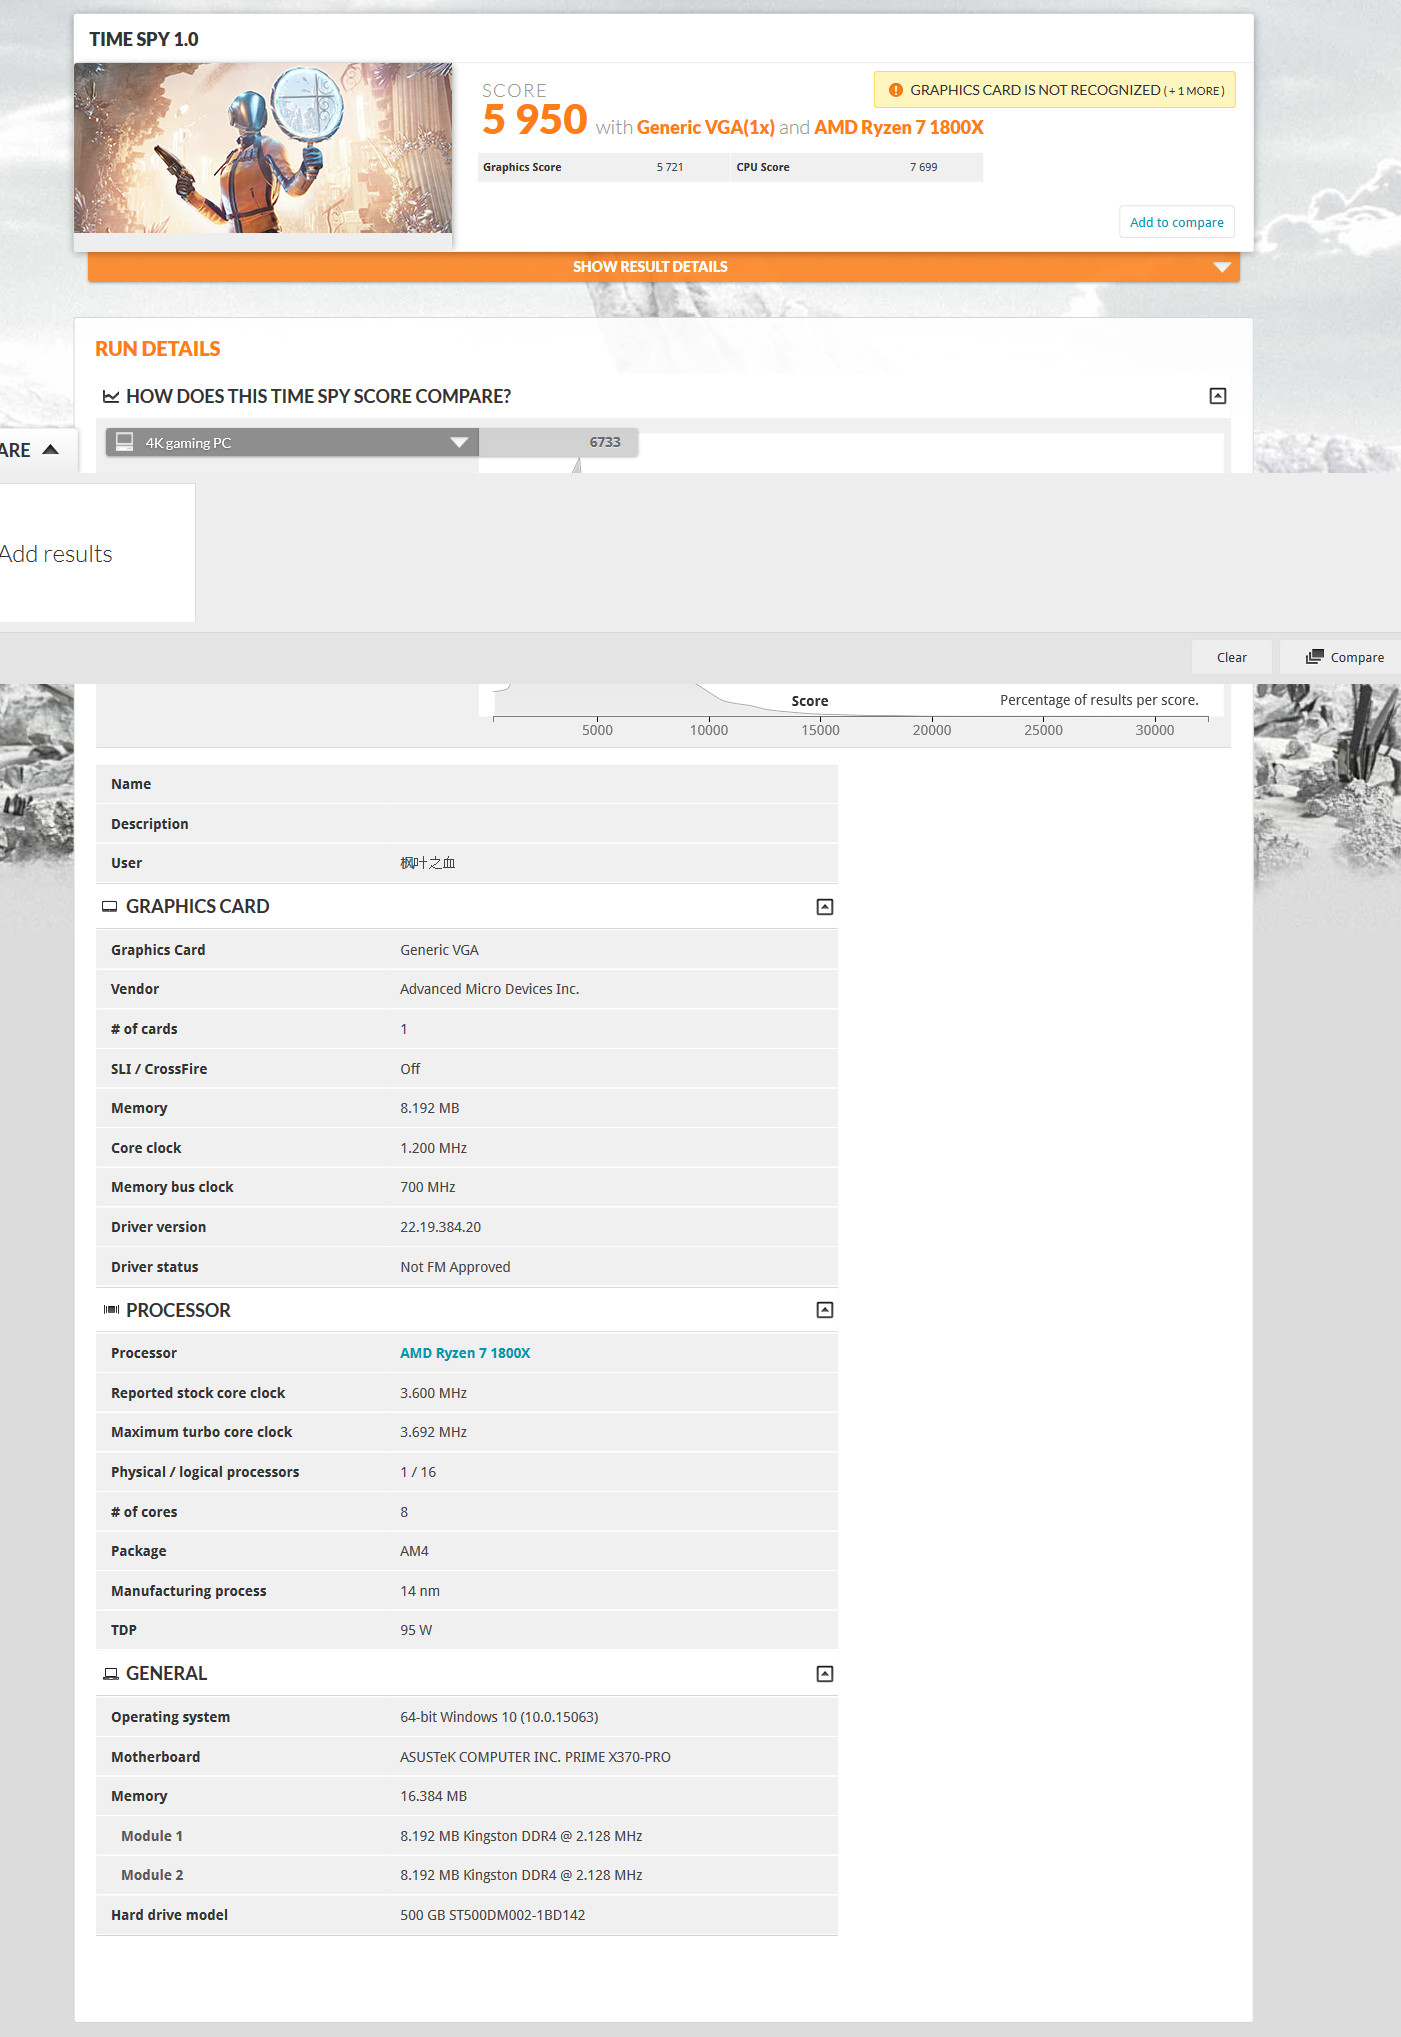Click Add results in compare panel

coord(56,554)
